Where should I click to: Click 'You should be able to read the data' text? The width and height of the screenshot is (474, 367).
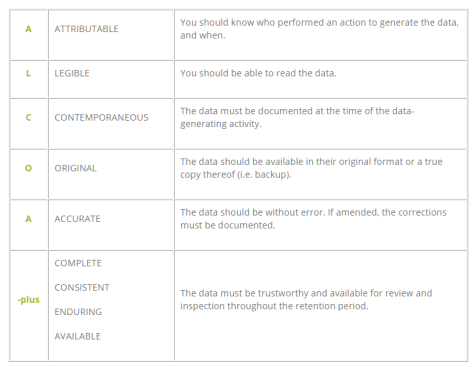point(258,73)
